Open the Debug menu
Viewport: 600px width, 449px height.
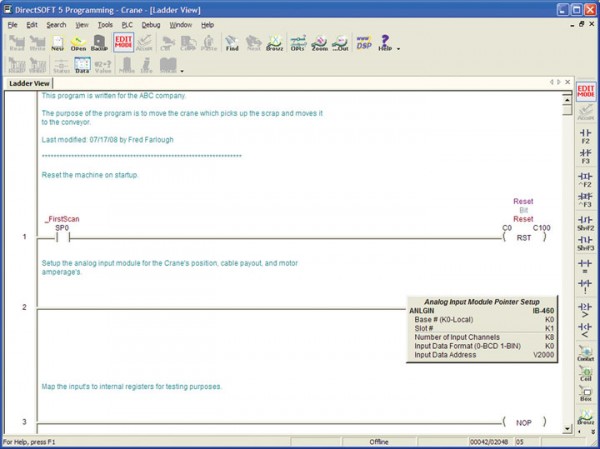(150, 24)
